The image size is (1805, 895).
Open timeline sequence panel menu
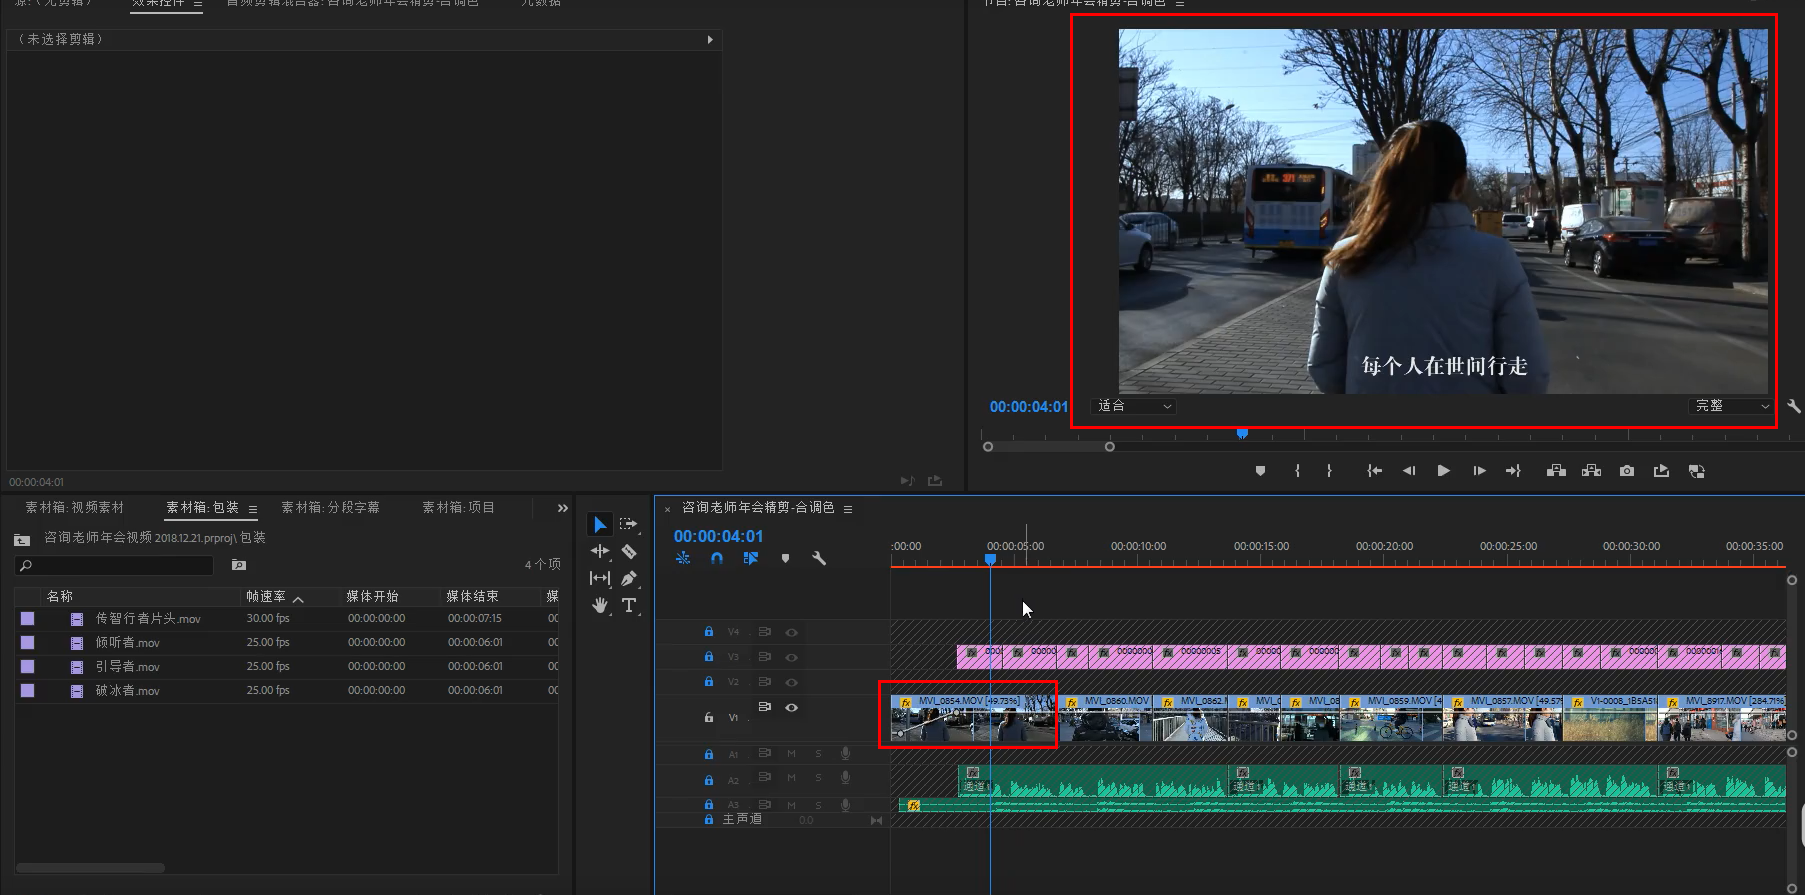pos(848,509)
